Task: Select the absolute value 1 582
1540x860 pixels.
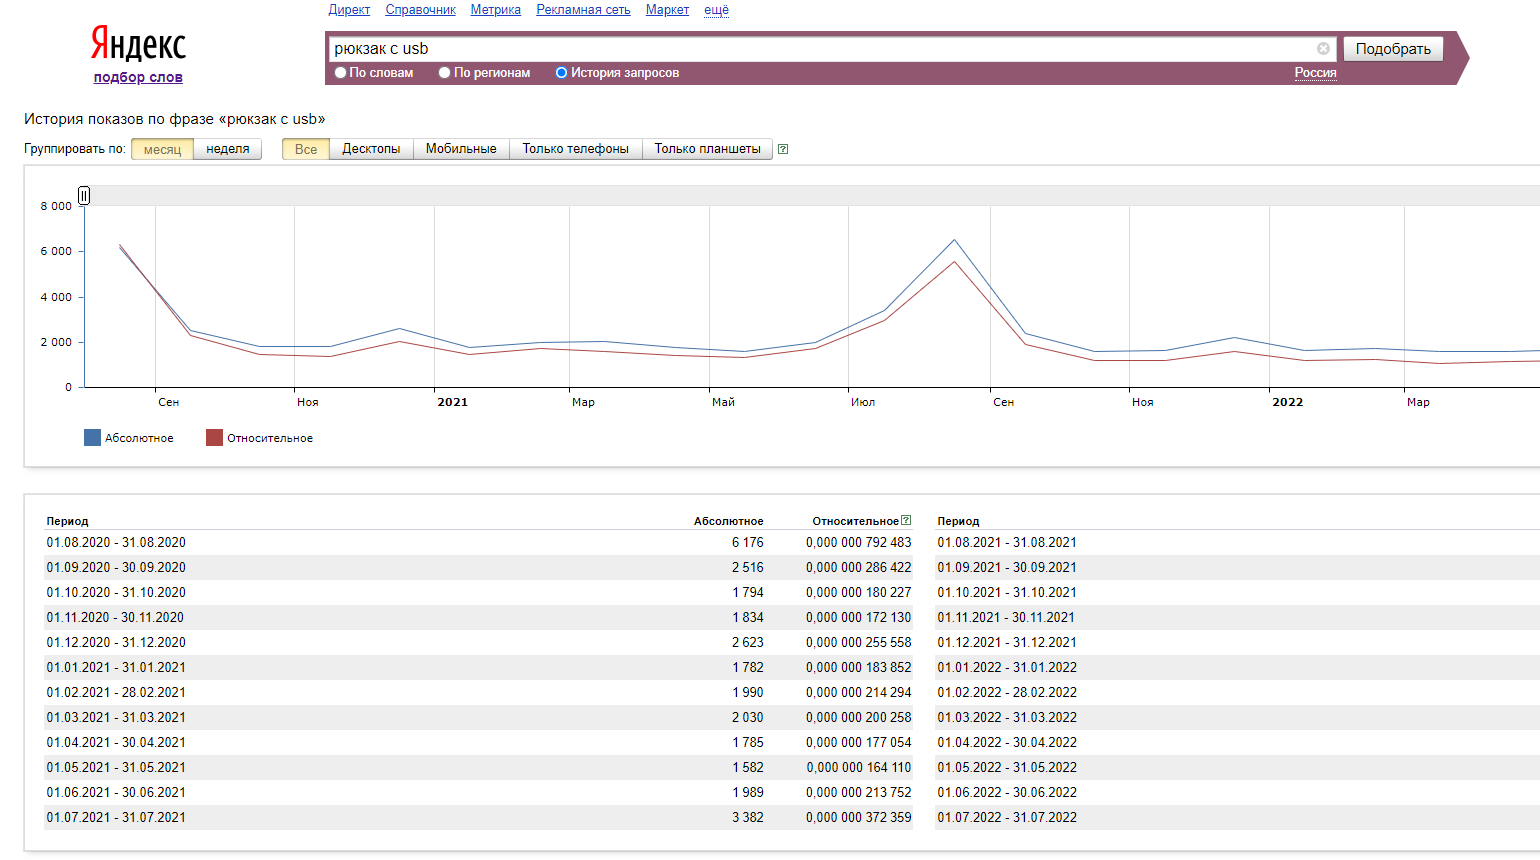Action: 747,767
